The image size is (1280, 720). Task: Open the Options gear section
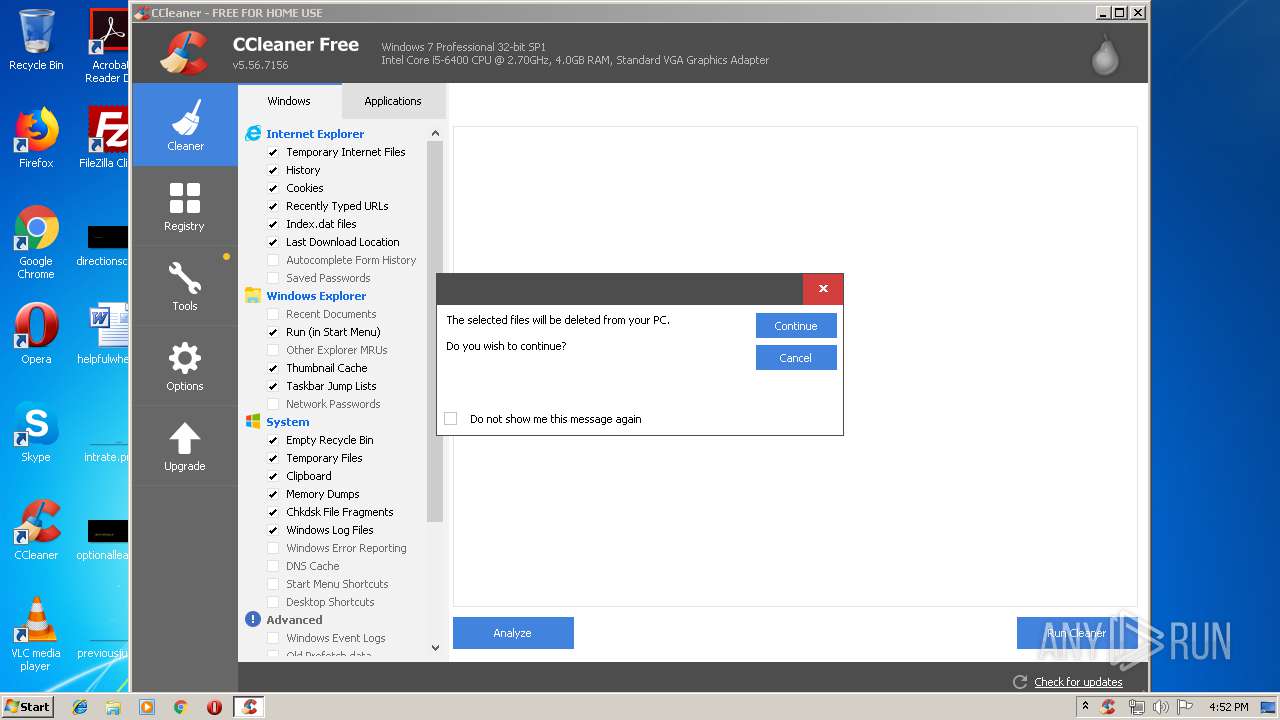click(x=185, y=366)
